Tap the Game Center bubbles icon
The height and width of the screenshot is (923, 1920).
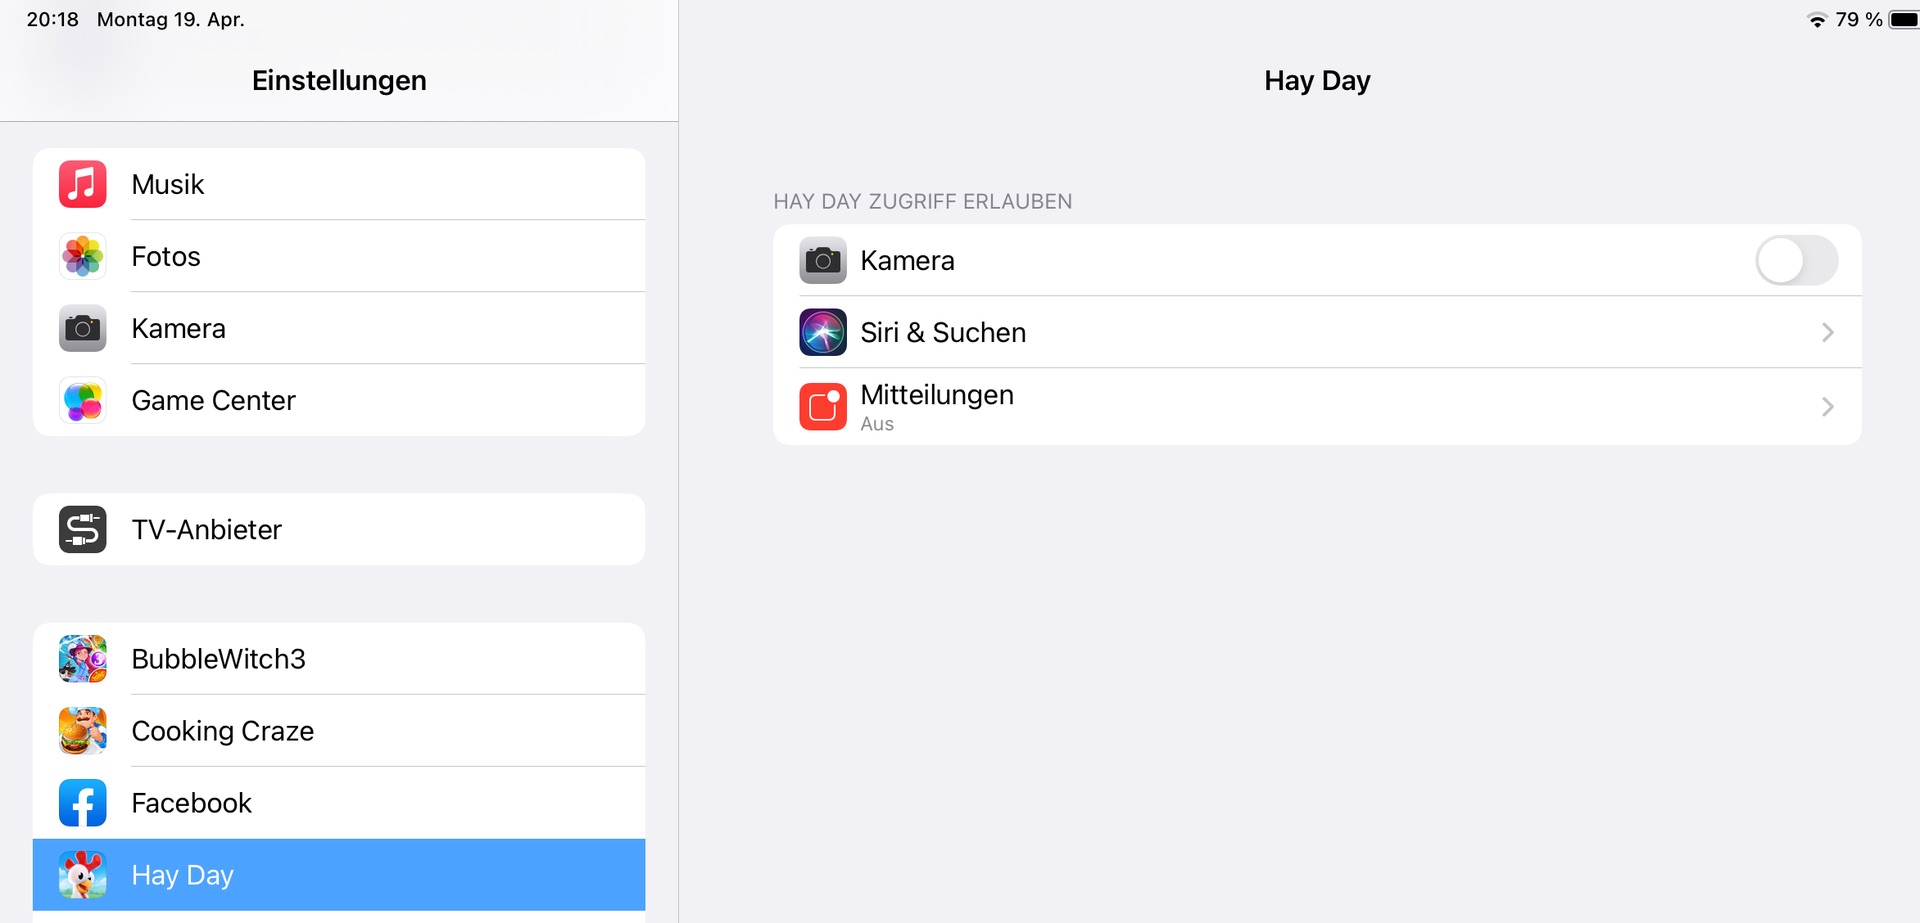(x=82, y=400)
